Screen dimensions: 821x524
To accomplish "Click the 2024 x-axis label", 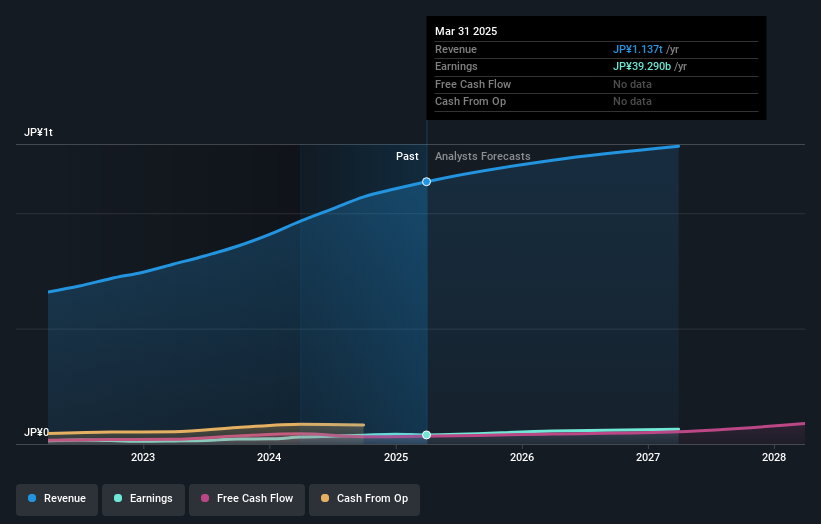I will 269,458.
